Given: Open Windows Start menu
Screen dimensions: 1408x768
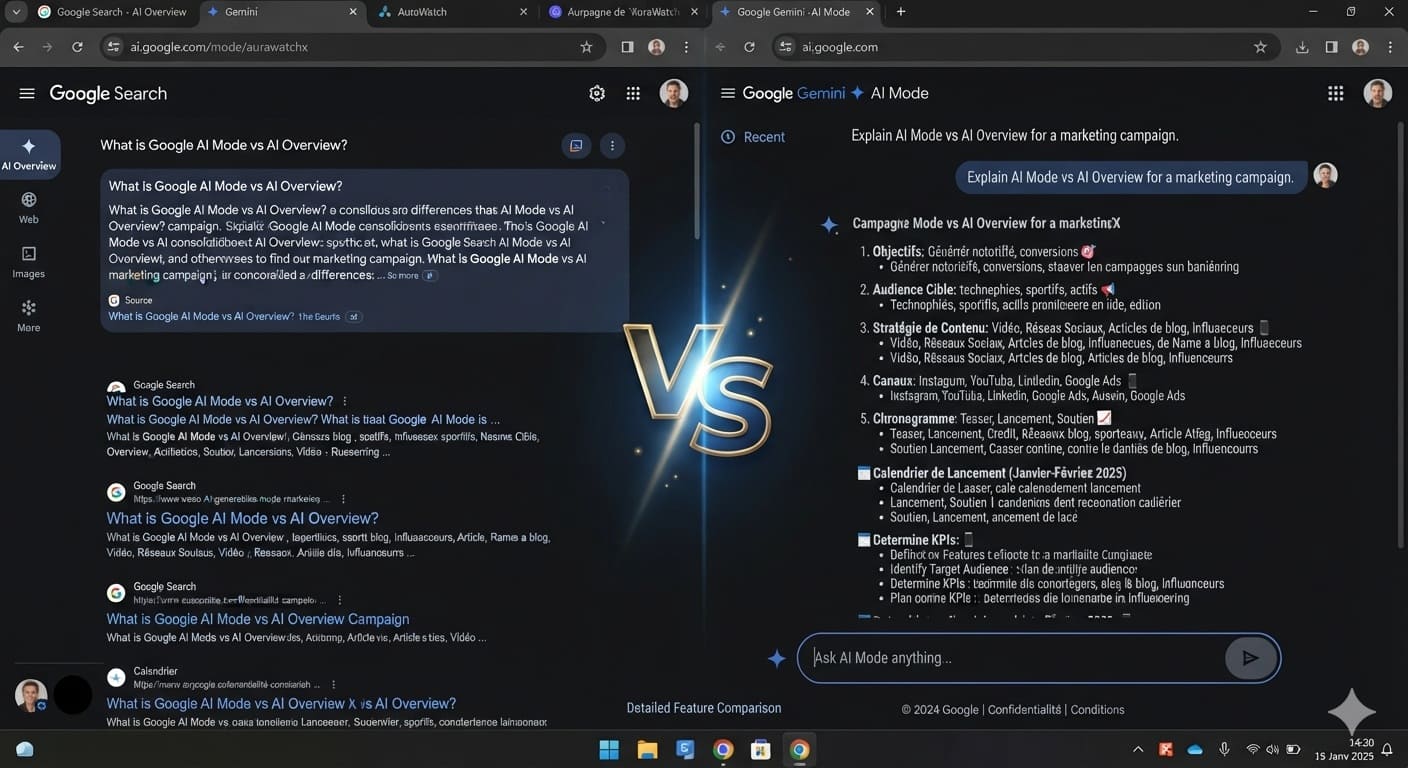Looking at the screenshot, I should coord(609,749).
